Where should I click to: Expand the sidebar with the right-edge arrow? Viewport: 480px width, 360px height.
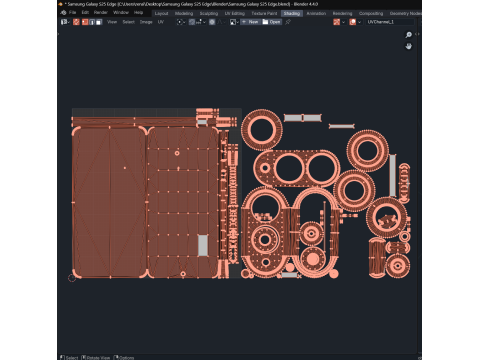click(x=417, y=34)
